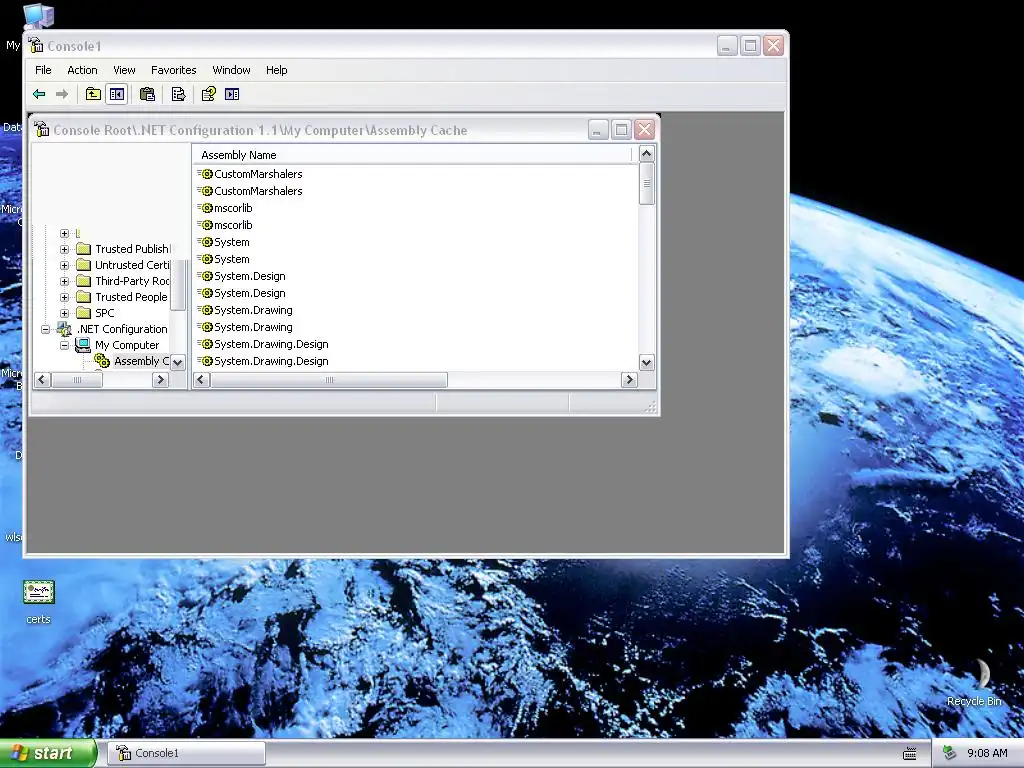This screenshot has height=768, width=1024.
Task: Open the certs desktop icon
Action: (39, 602)
